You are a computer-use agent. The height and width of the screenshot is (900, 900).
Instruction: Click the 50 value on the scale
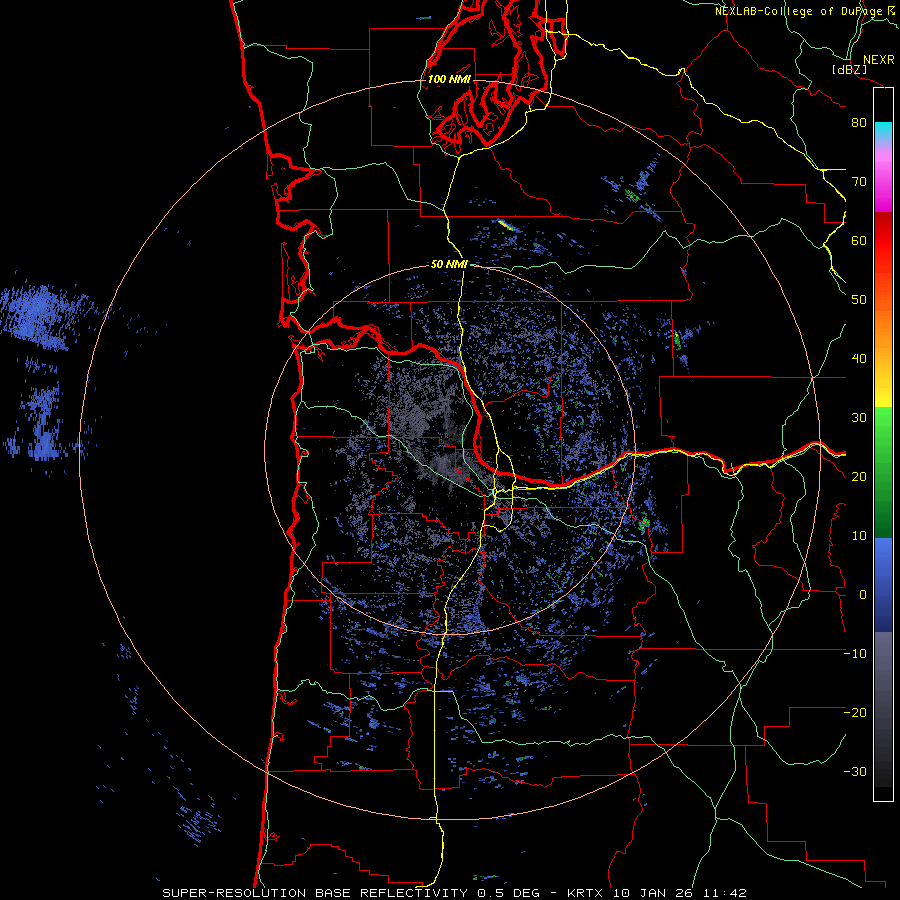859,300
